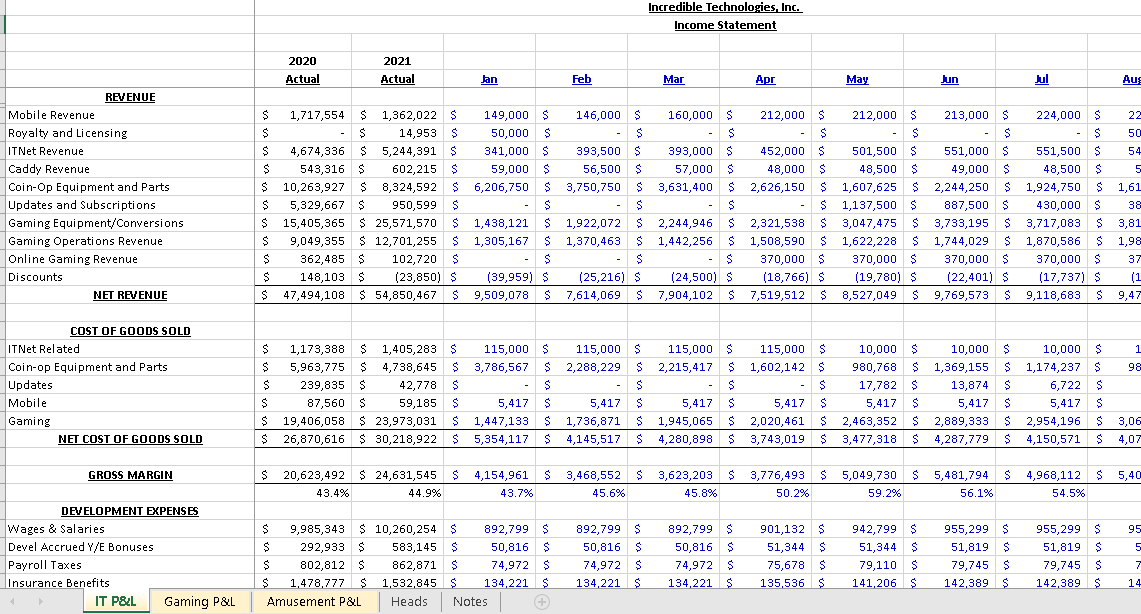
Task: Select COST OF GOODS SOLD heading
Action: click(x=130, y=331)
